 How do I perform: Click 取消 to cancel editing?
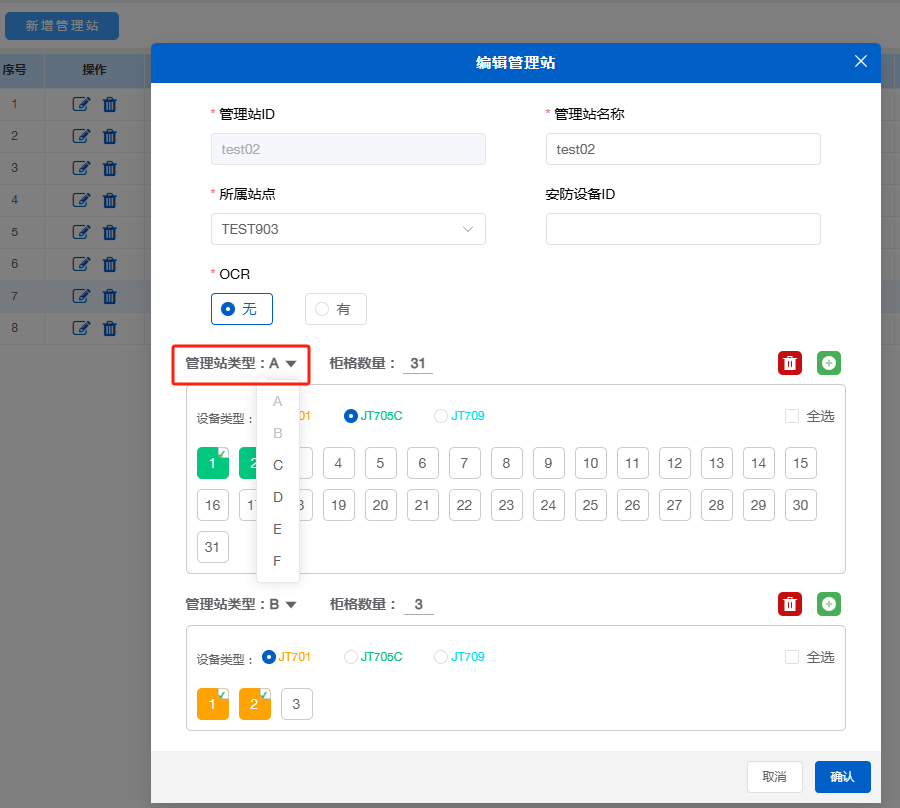(x=774, y=777)
